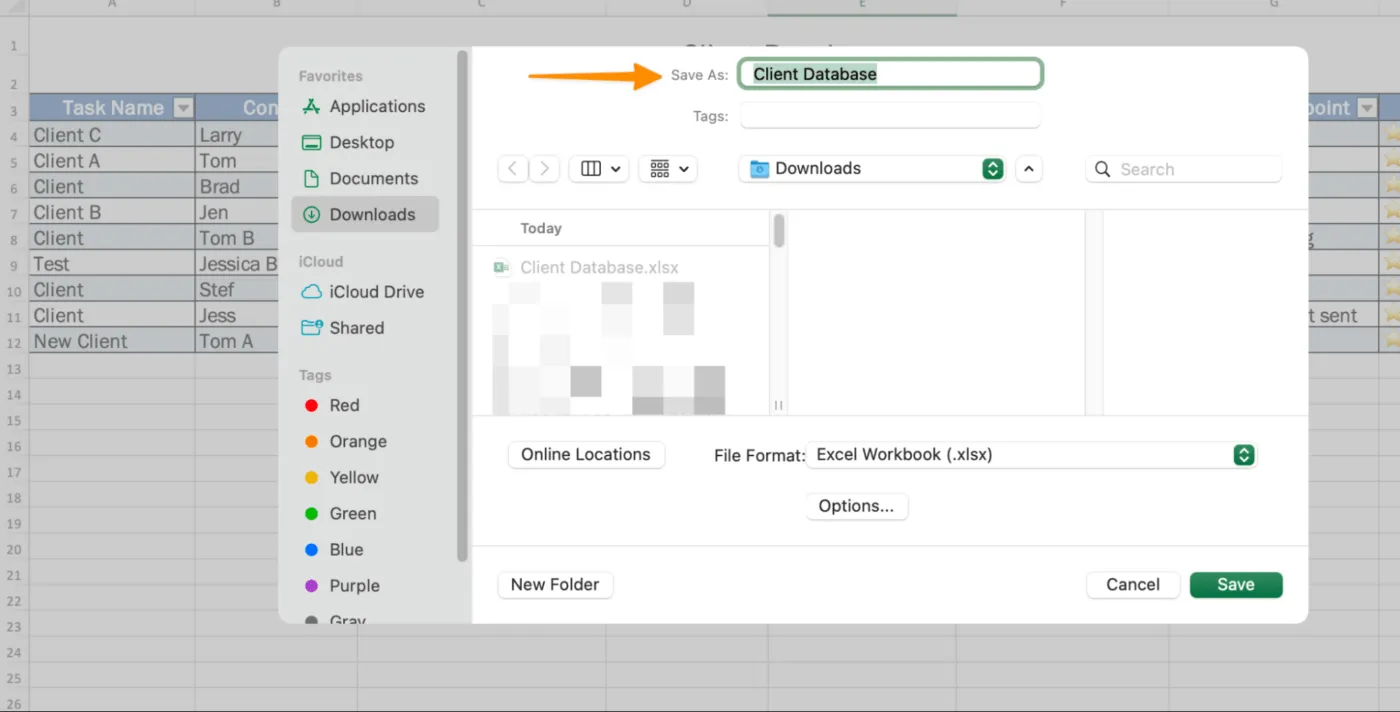Select the Red tag swatch
This screenshot has height=712, width=1400.
[311, 405]
